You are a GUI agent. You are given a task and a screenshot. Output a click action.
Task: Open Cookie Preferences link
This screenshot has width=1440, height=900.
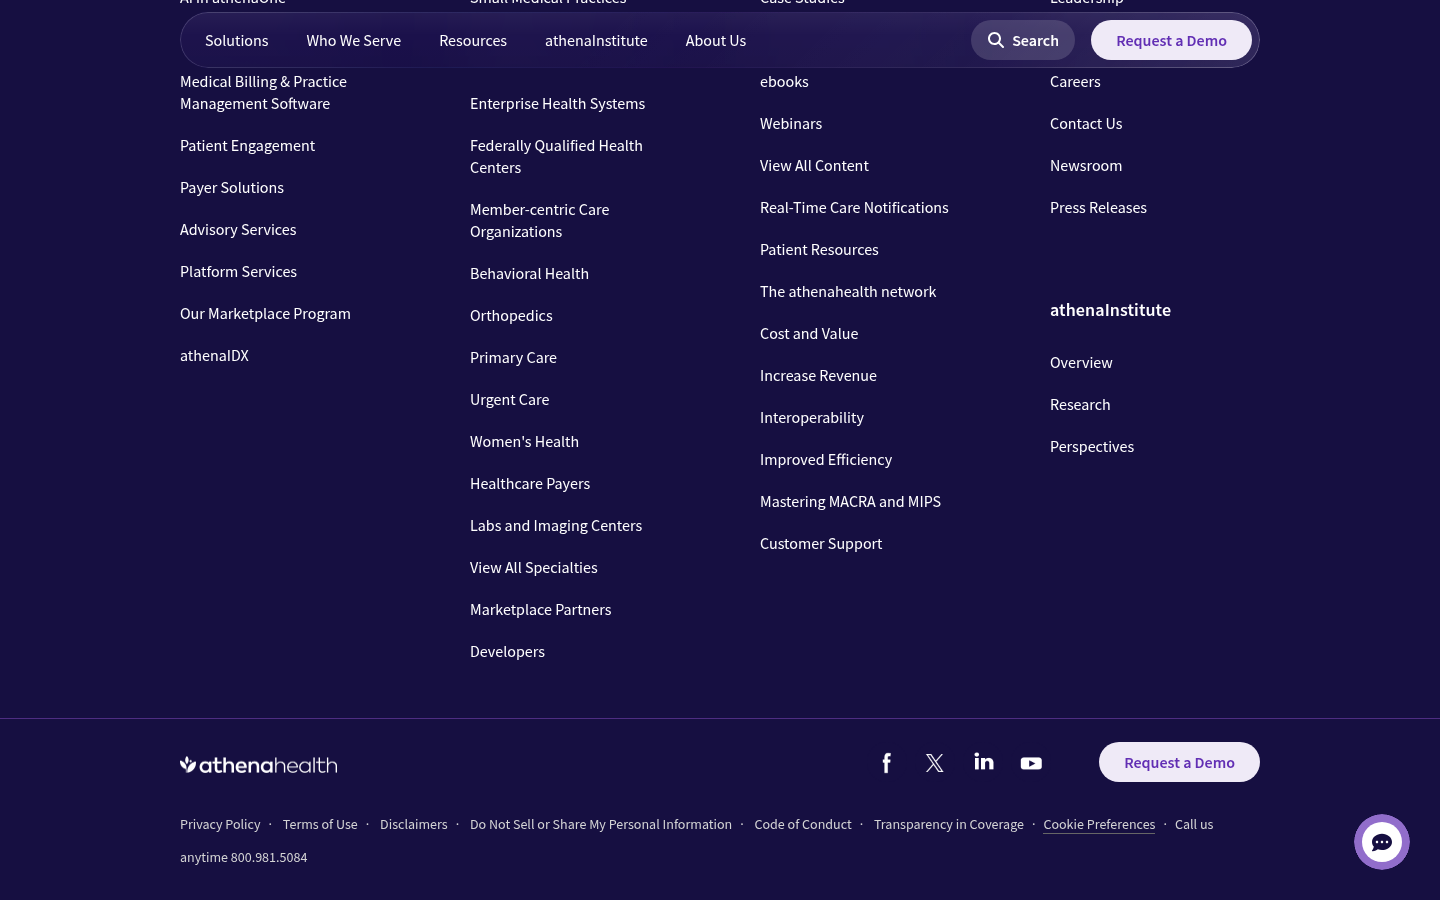tap(1099, 824)
